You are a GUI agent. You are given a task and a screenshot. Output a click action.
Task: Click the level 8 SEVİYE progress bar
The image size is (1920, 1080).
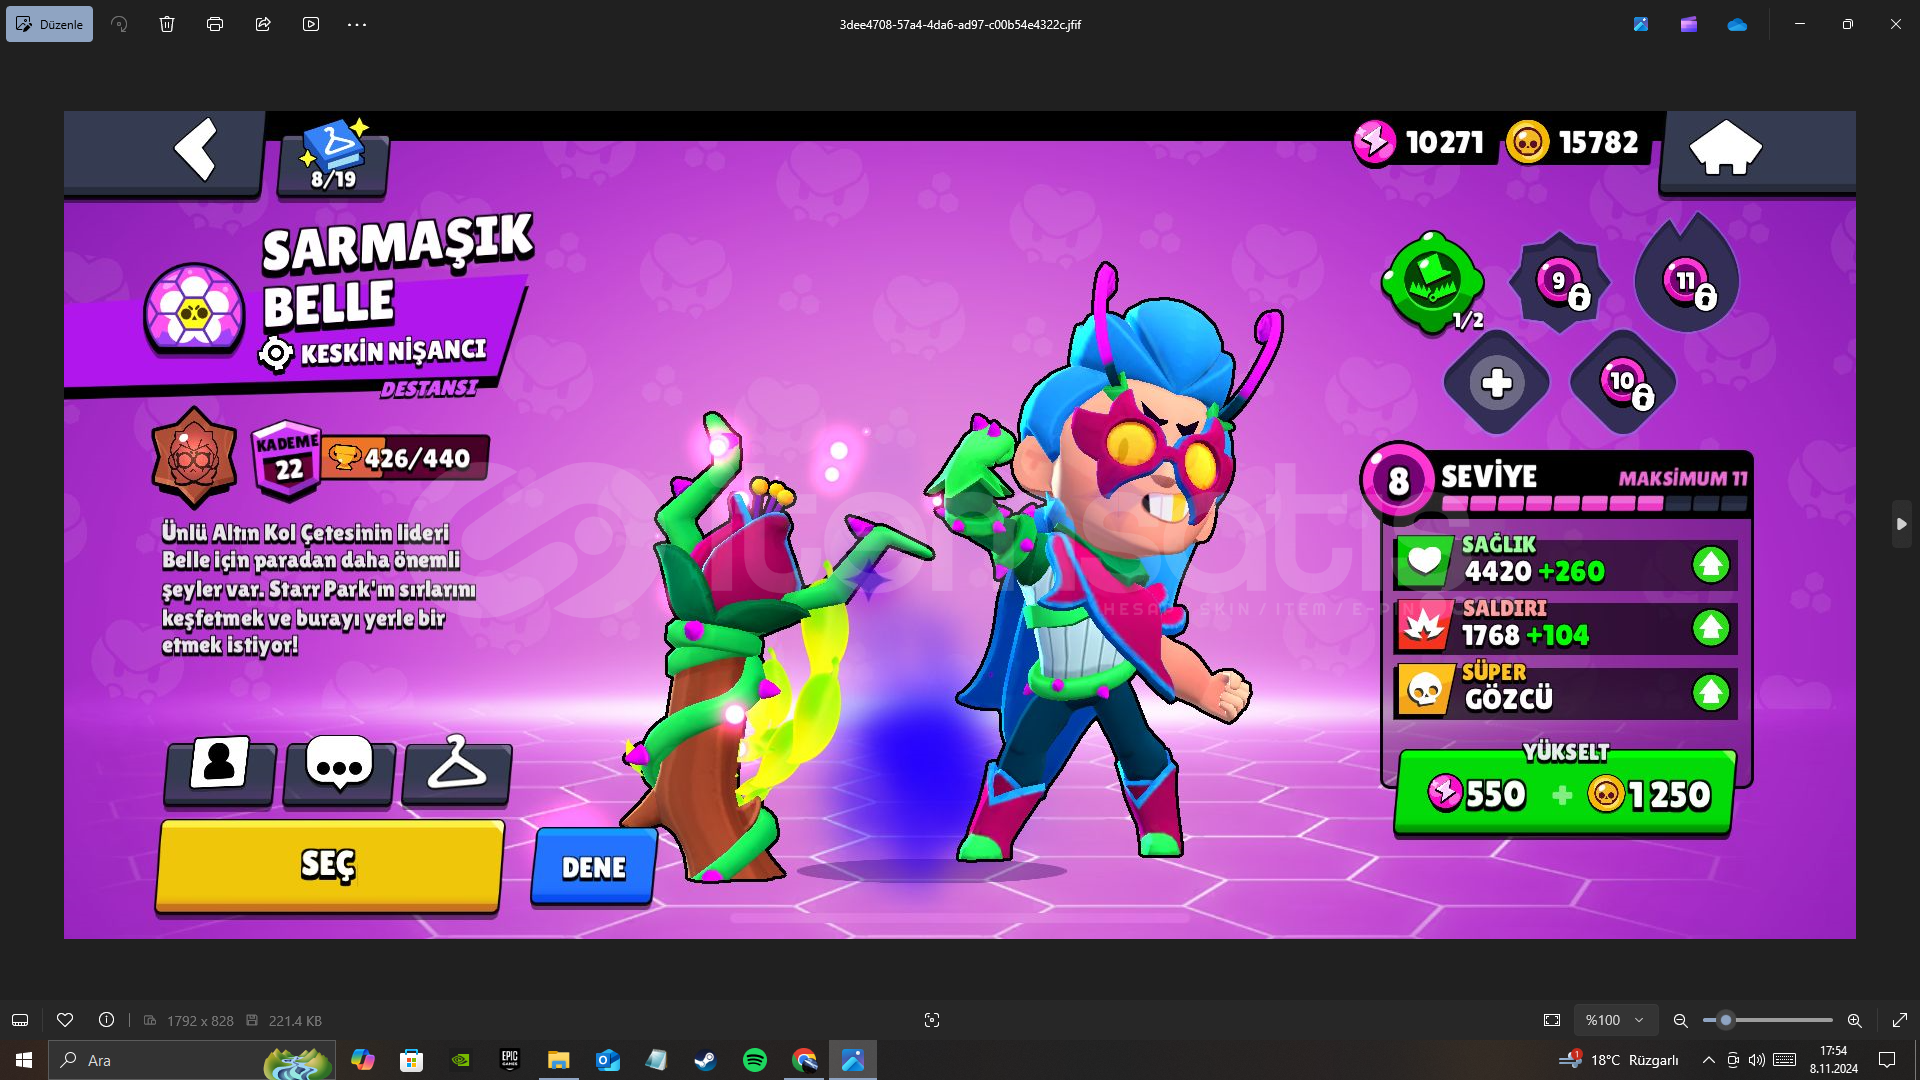1594,503
